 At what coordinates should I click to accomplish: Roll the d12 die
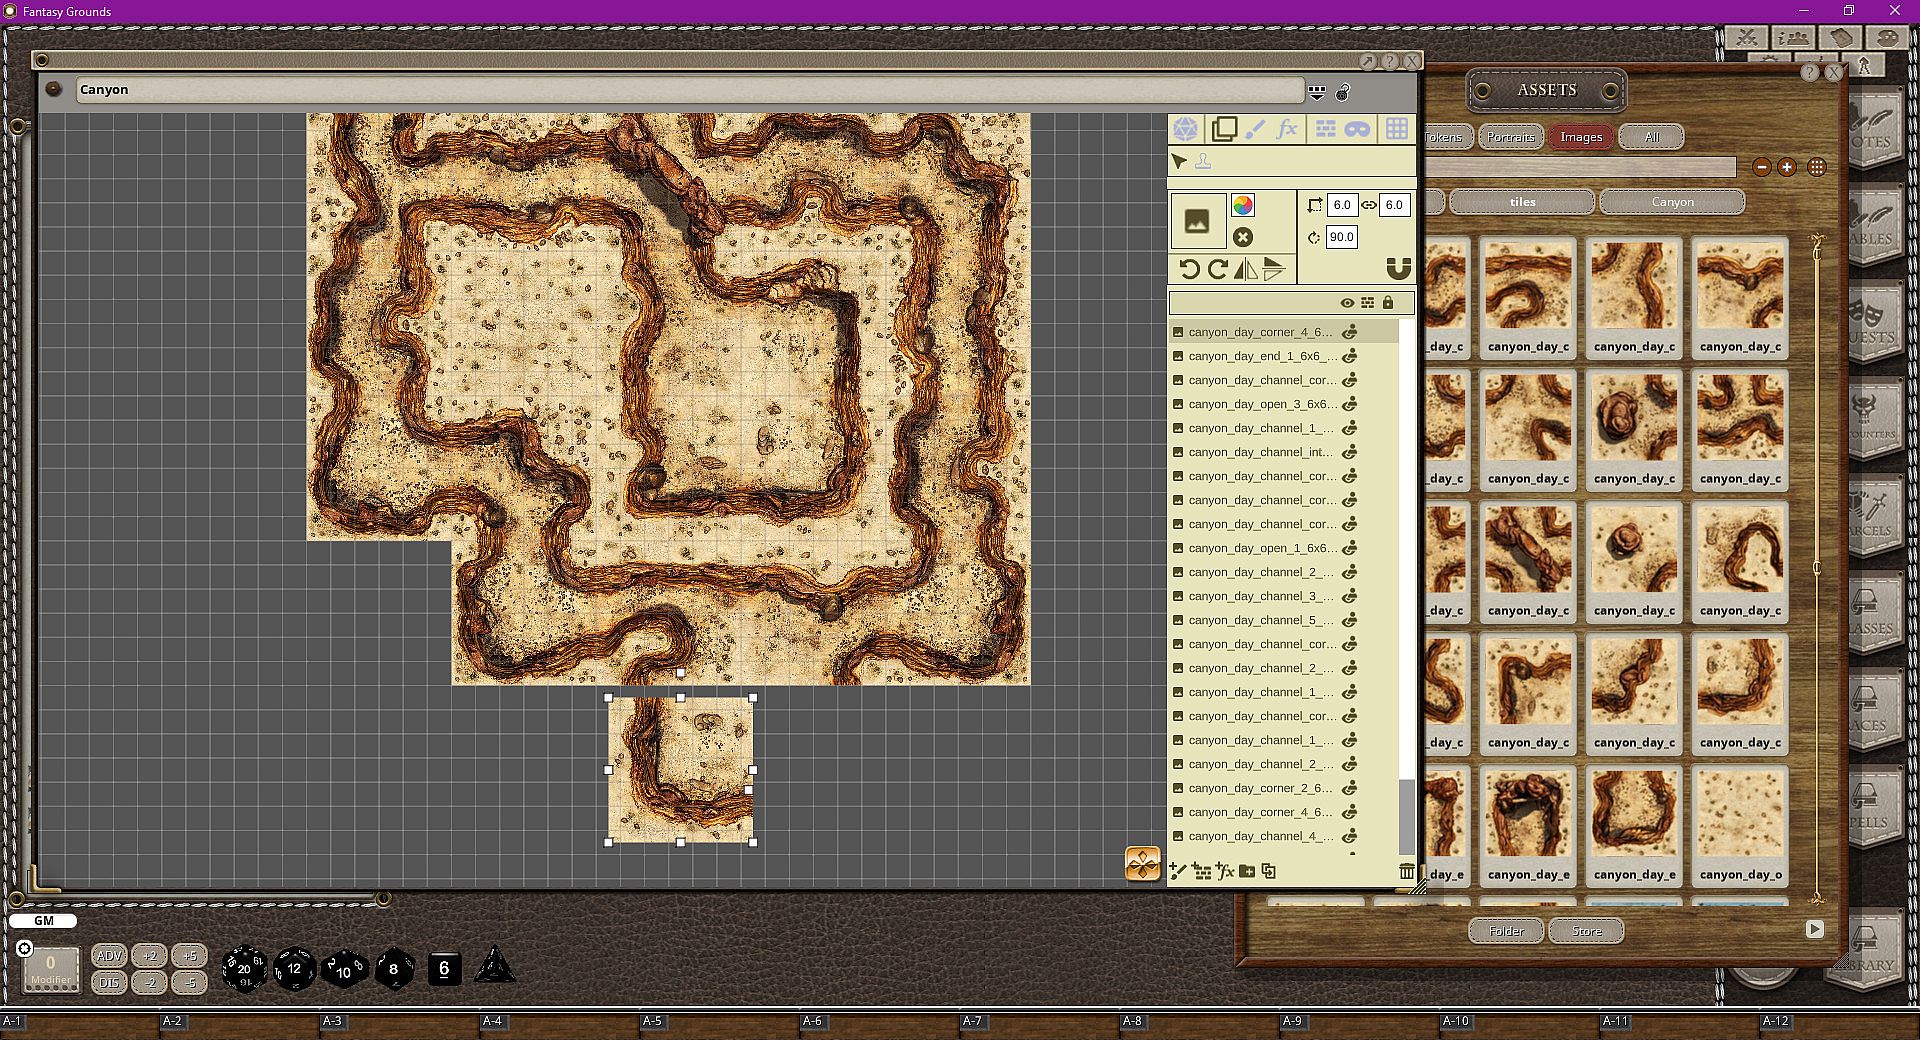(x=294, y=968)
